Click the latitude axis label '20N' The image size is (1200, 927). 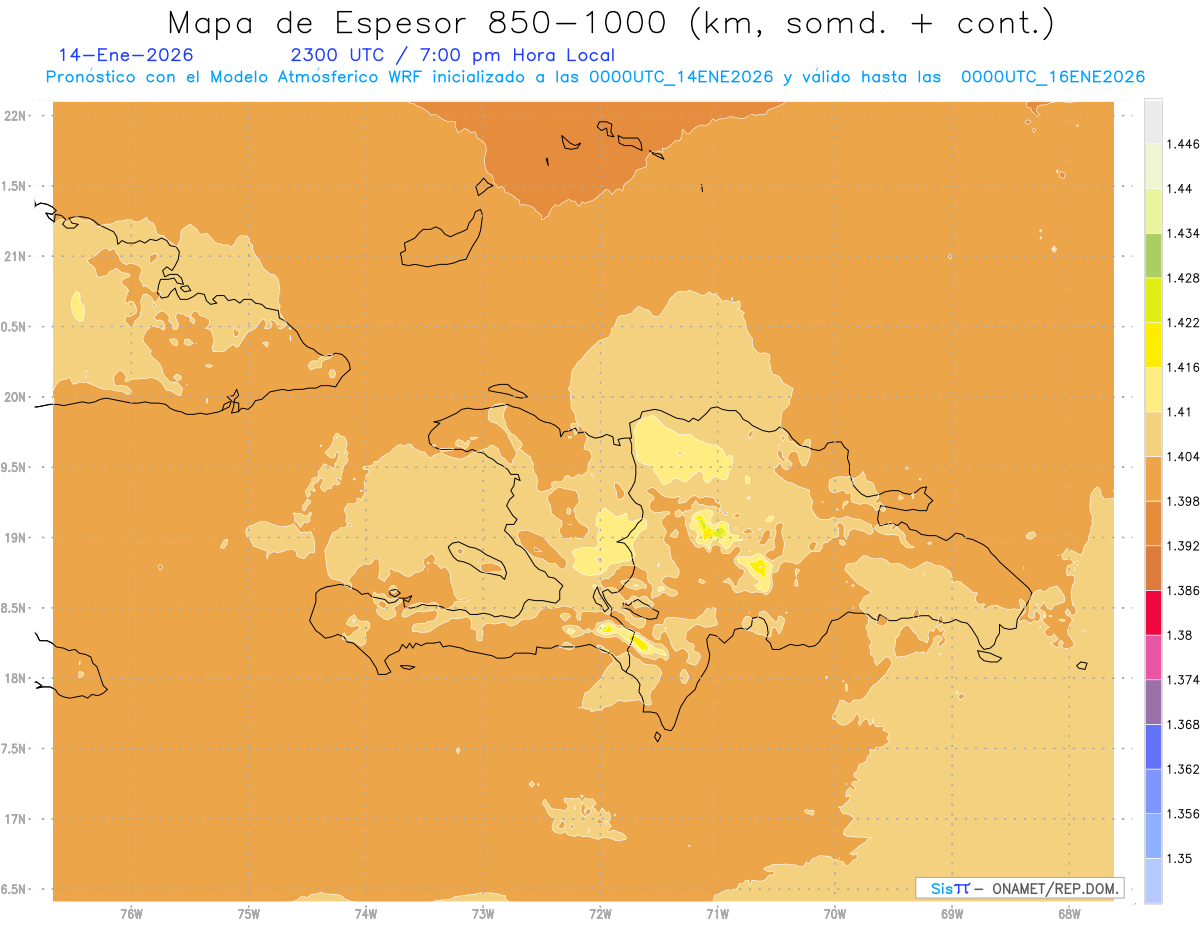pyautogui.click(x=14, y=397)
